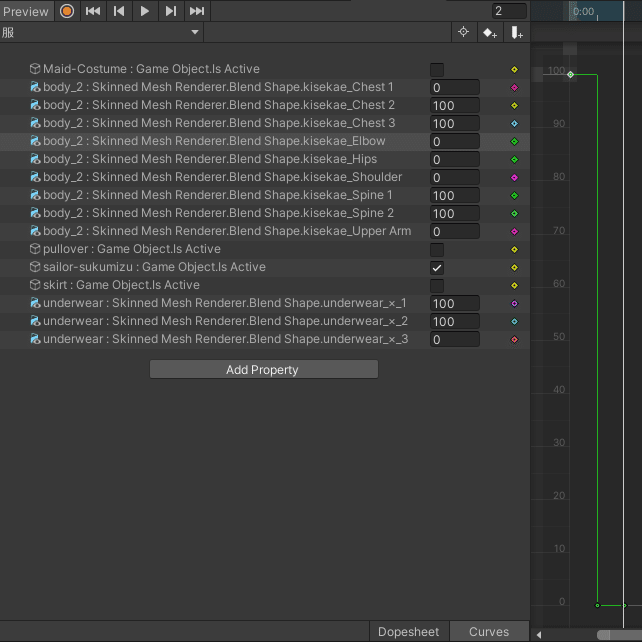The image size is (642, 642).
Task: Click kisekae_Chest 1 value field
Action: [x=454, y=88]
